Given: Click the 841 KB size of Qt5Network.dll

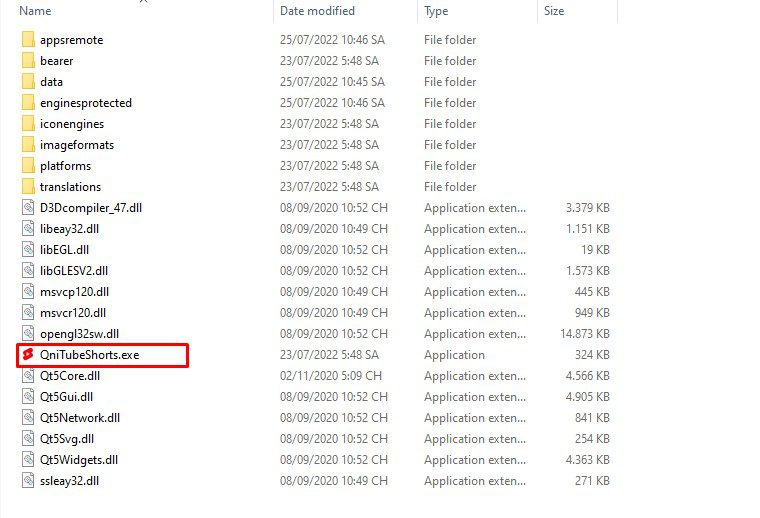Looking at the screenshot, I should click(x=592, y=418).
